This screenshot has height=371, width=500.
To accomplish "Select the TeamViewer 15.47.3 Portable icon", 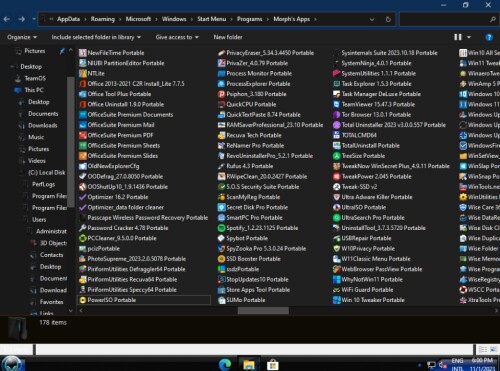I will 336,104.
